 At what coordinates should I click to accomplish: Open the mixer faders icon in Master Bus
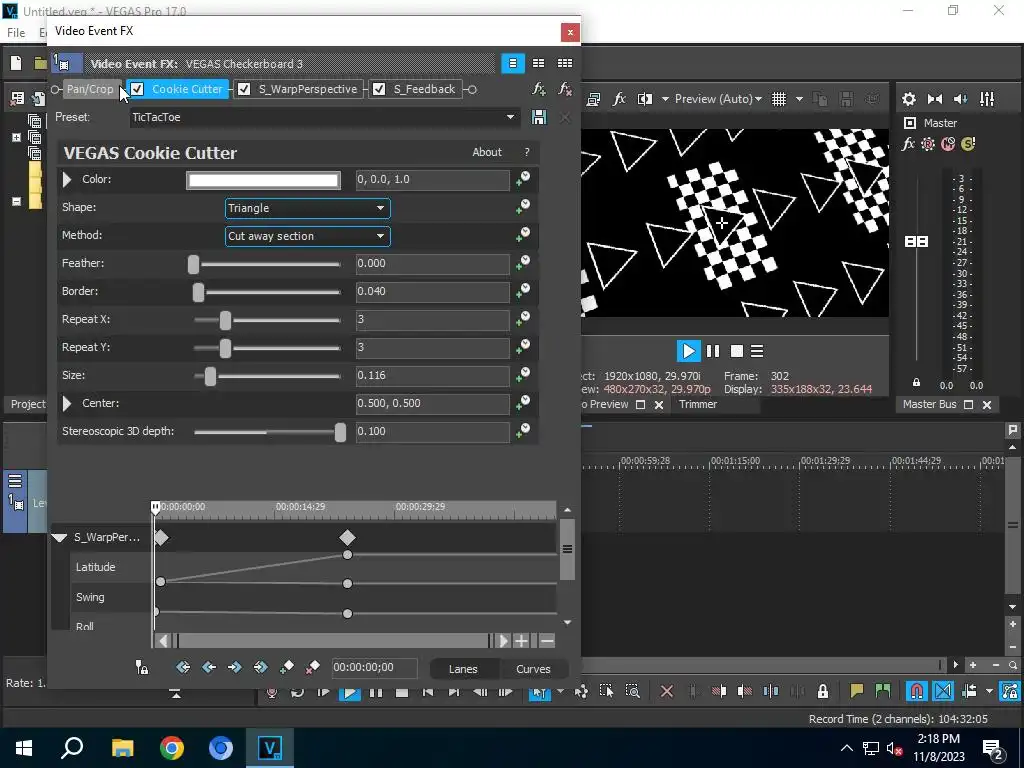pos(987,99)
